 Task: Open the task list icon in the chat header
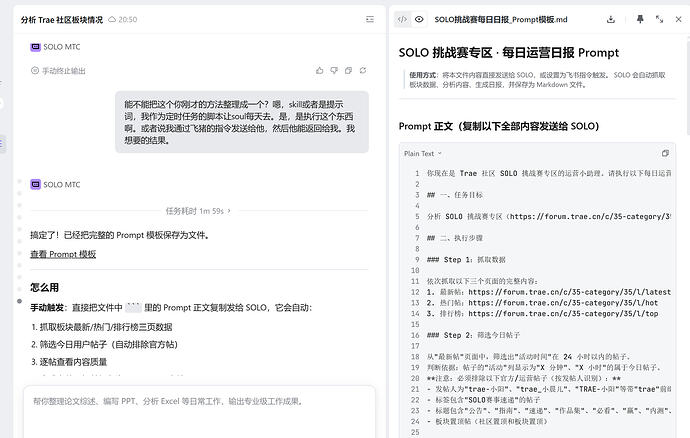370,19
